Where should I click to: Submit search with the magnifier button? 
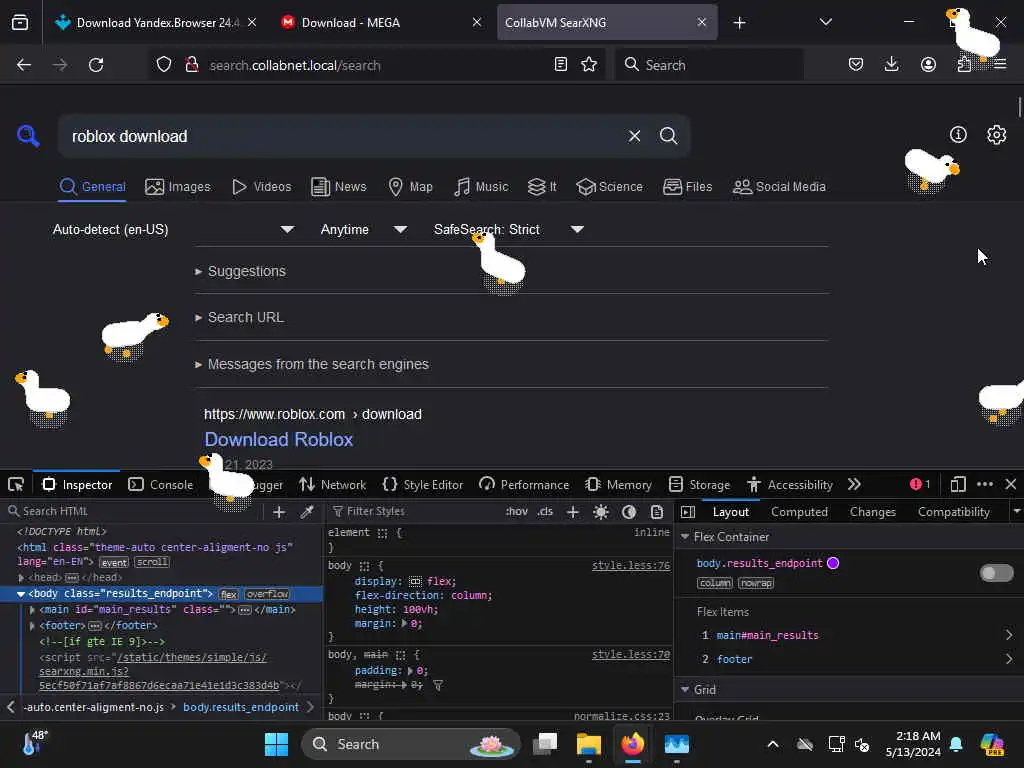(668, 136)
